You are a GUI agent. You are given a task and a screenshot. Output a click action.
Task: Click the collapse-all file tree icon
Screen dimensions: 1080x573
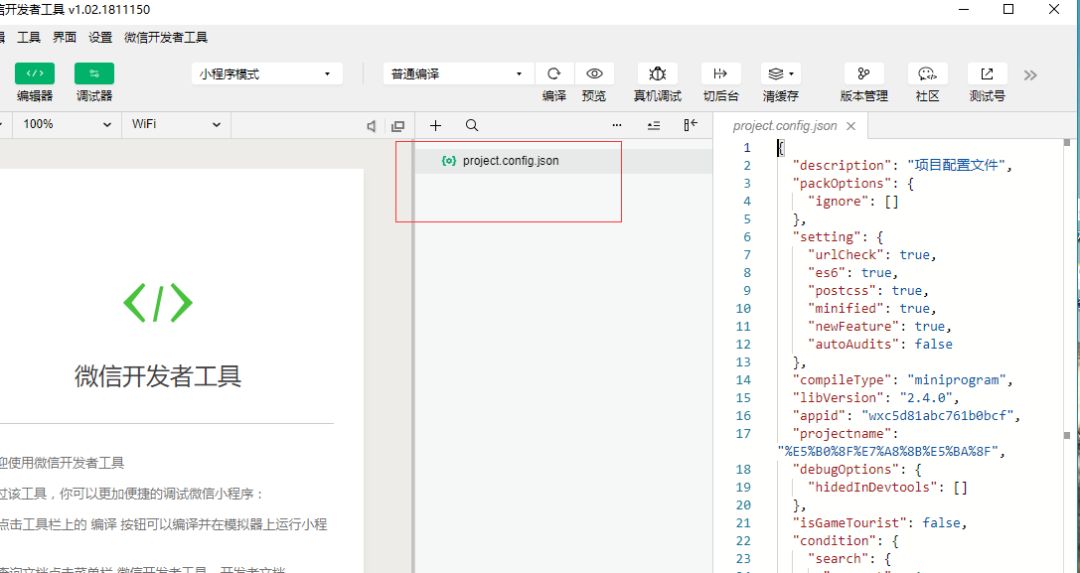(654, 125)
